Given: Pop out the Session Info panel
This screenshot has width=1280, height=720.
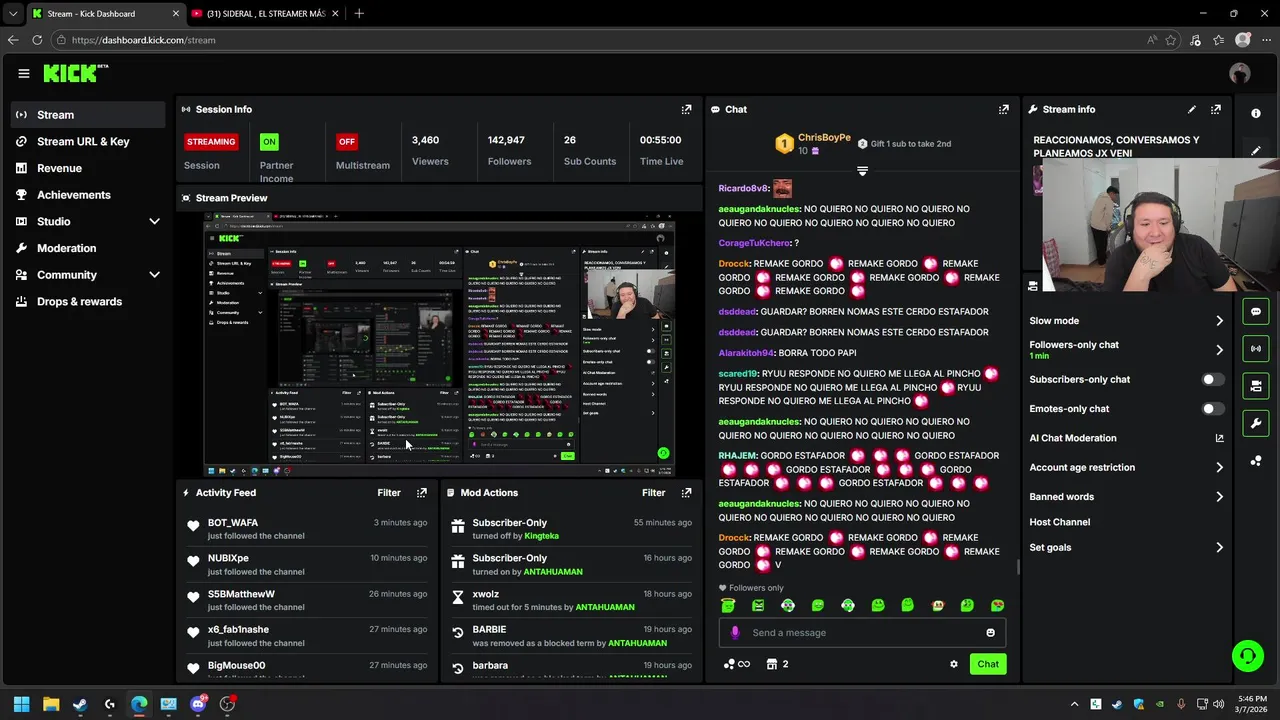Looking at the screenshot, I should pyautogui.click(x=686, y=109).
